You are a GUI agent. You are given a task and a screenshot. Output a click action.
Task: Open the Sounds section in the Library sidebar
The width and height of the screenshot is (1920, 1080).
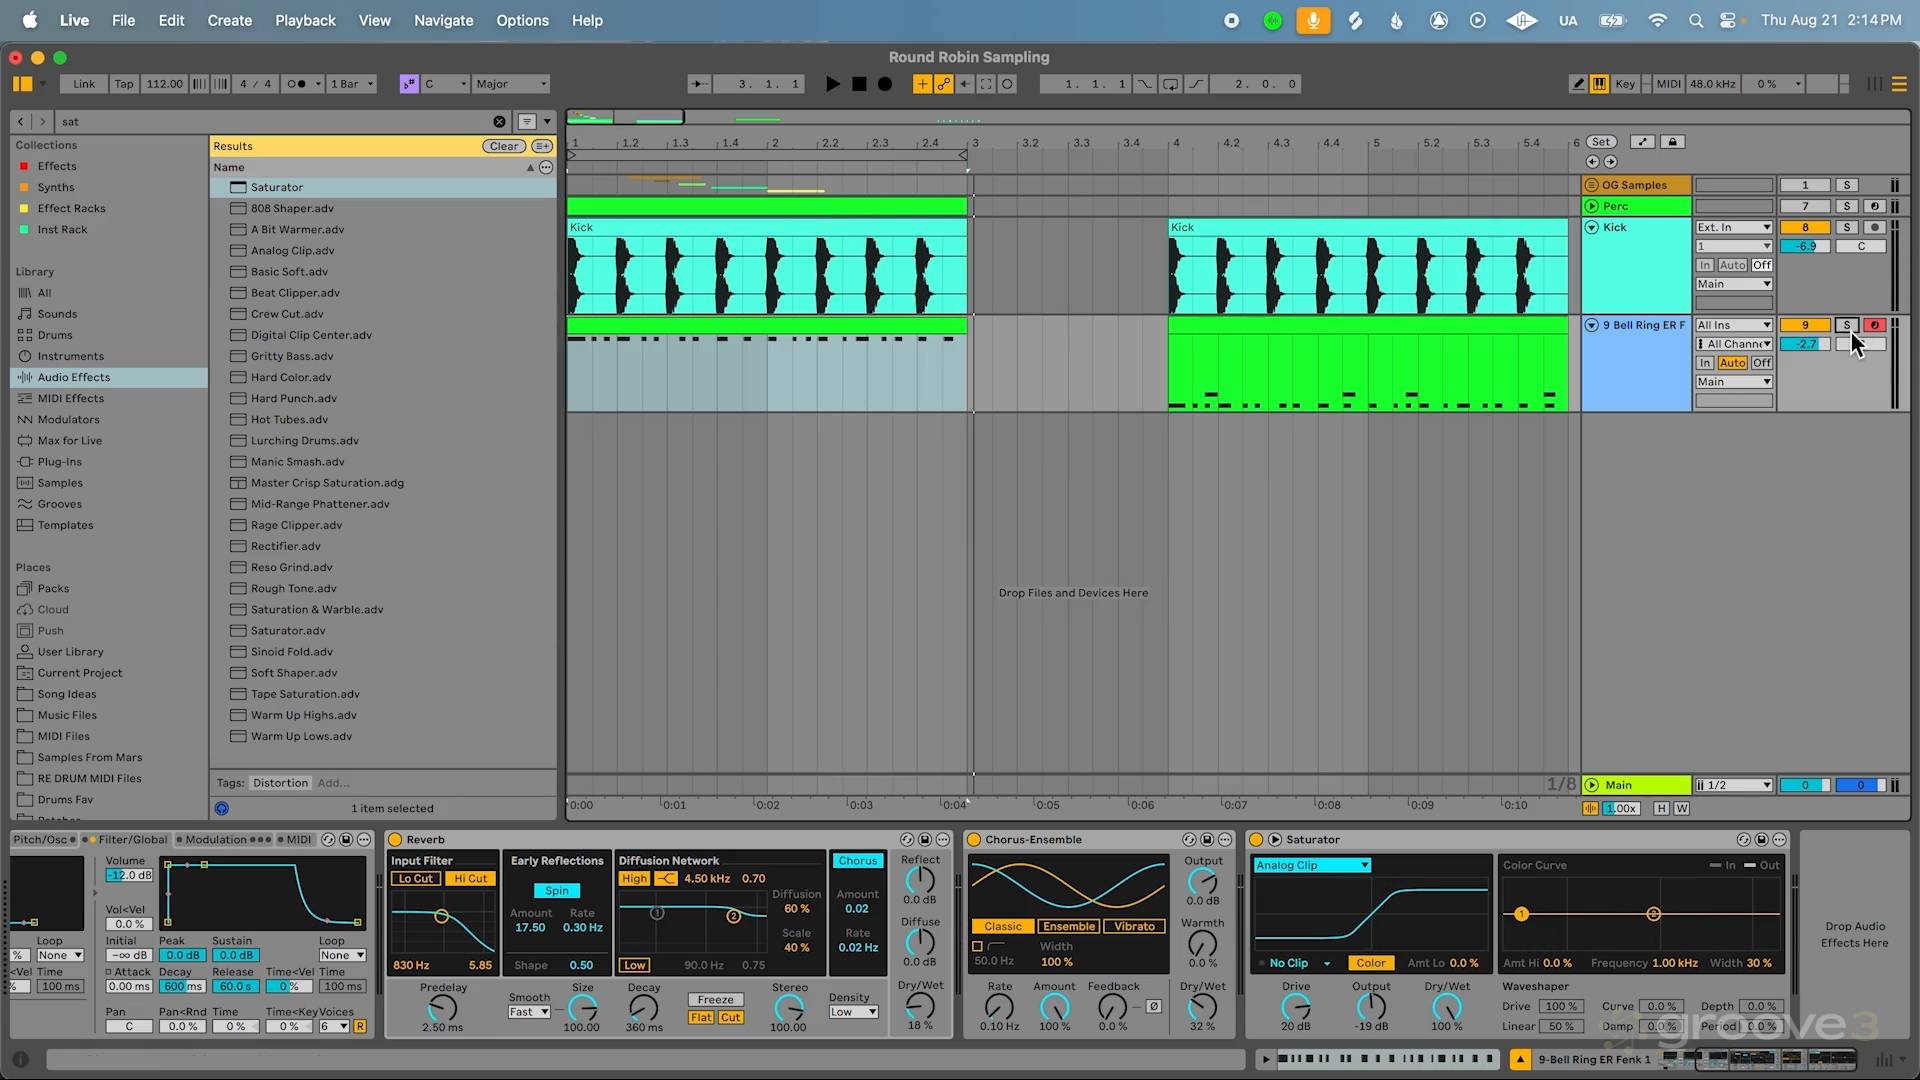click(x=56, y=313)
